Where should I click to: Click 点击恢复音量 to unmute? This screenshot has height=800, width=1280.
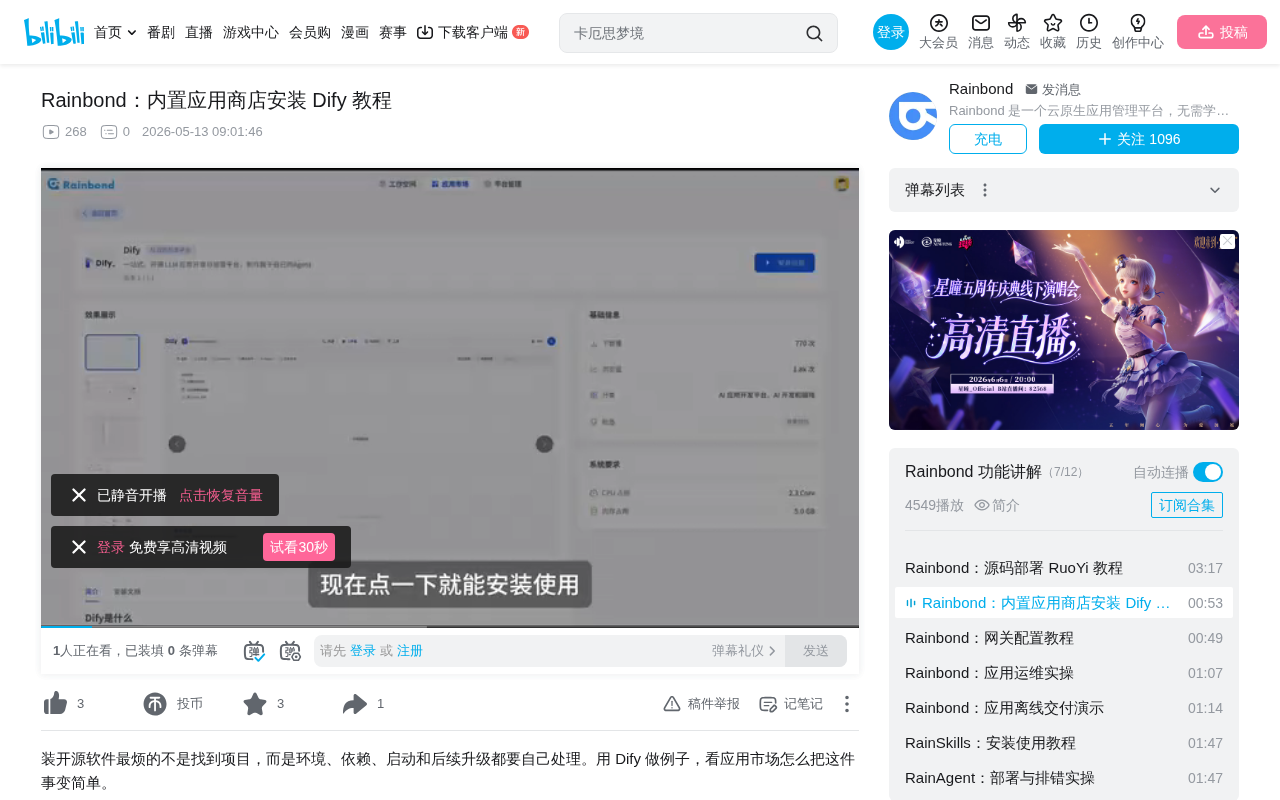(x=221, y=495)
